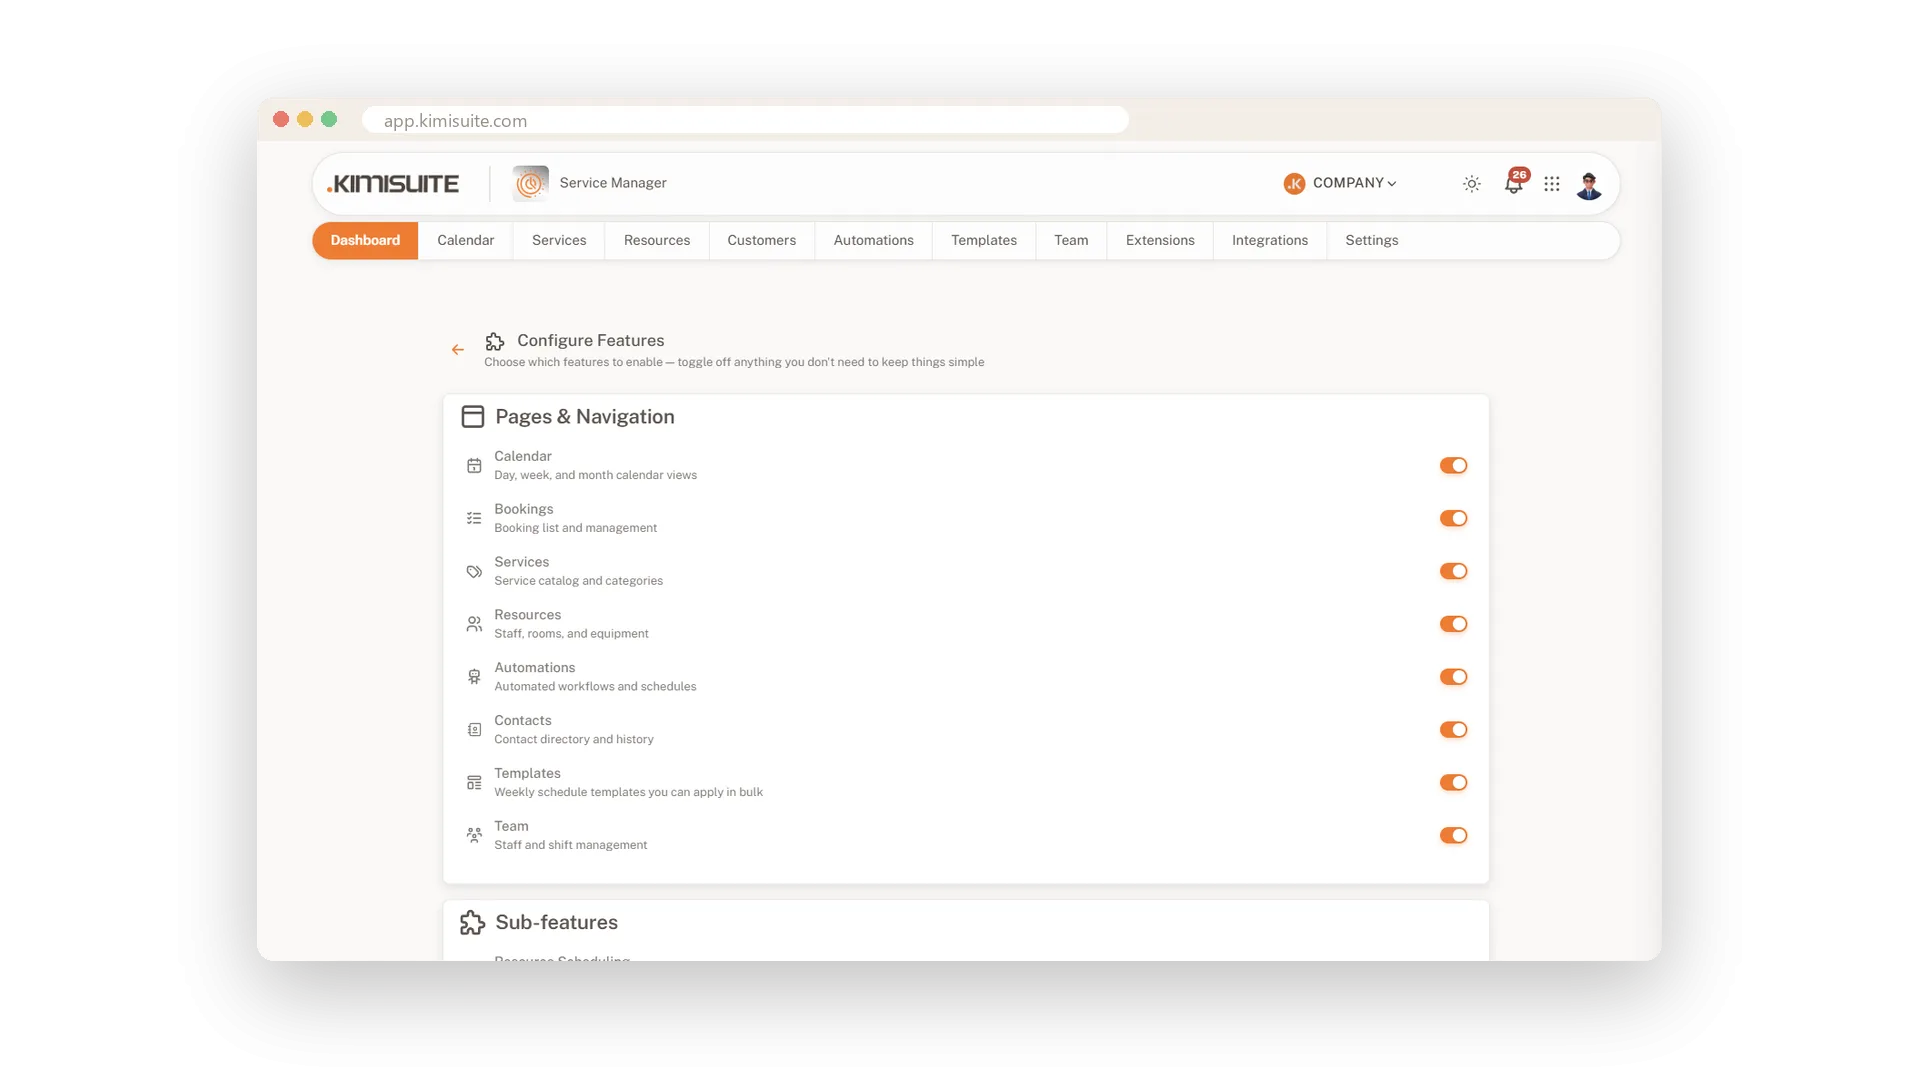Select the Extensions tab
The height and width of the screenshot is (1080, 1920).
point(1160,241)
